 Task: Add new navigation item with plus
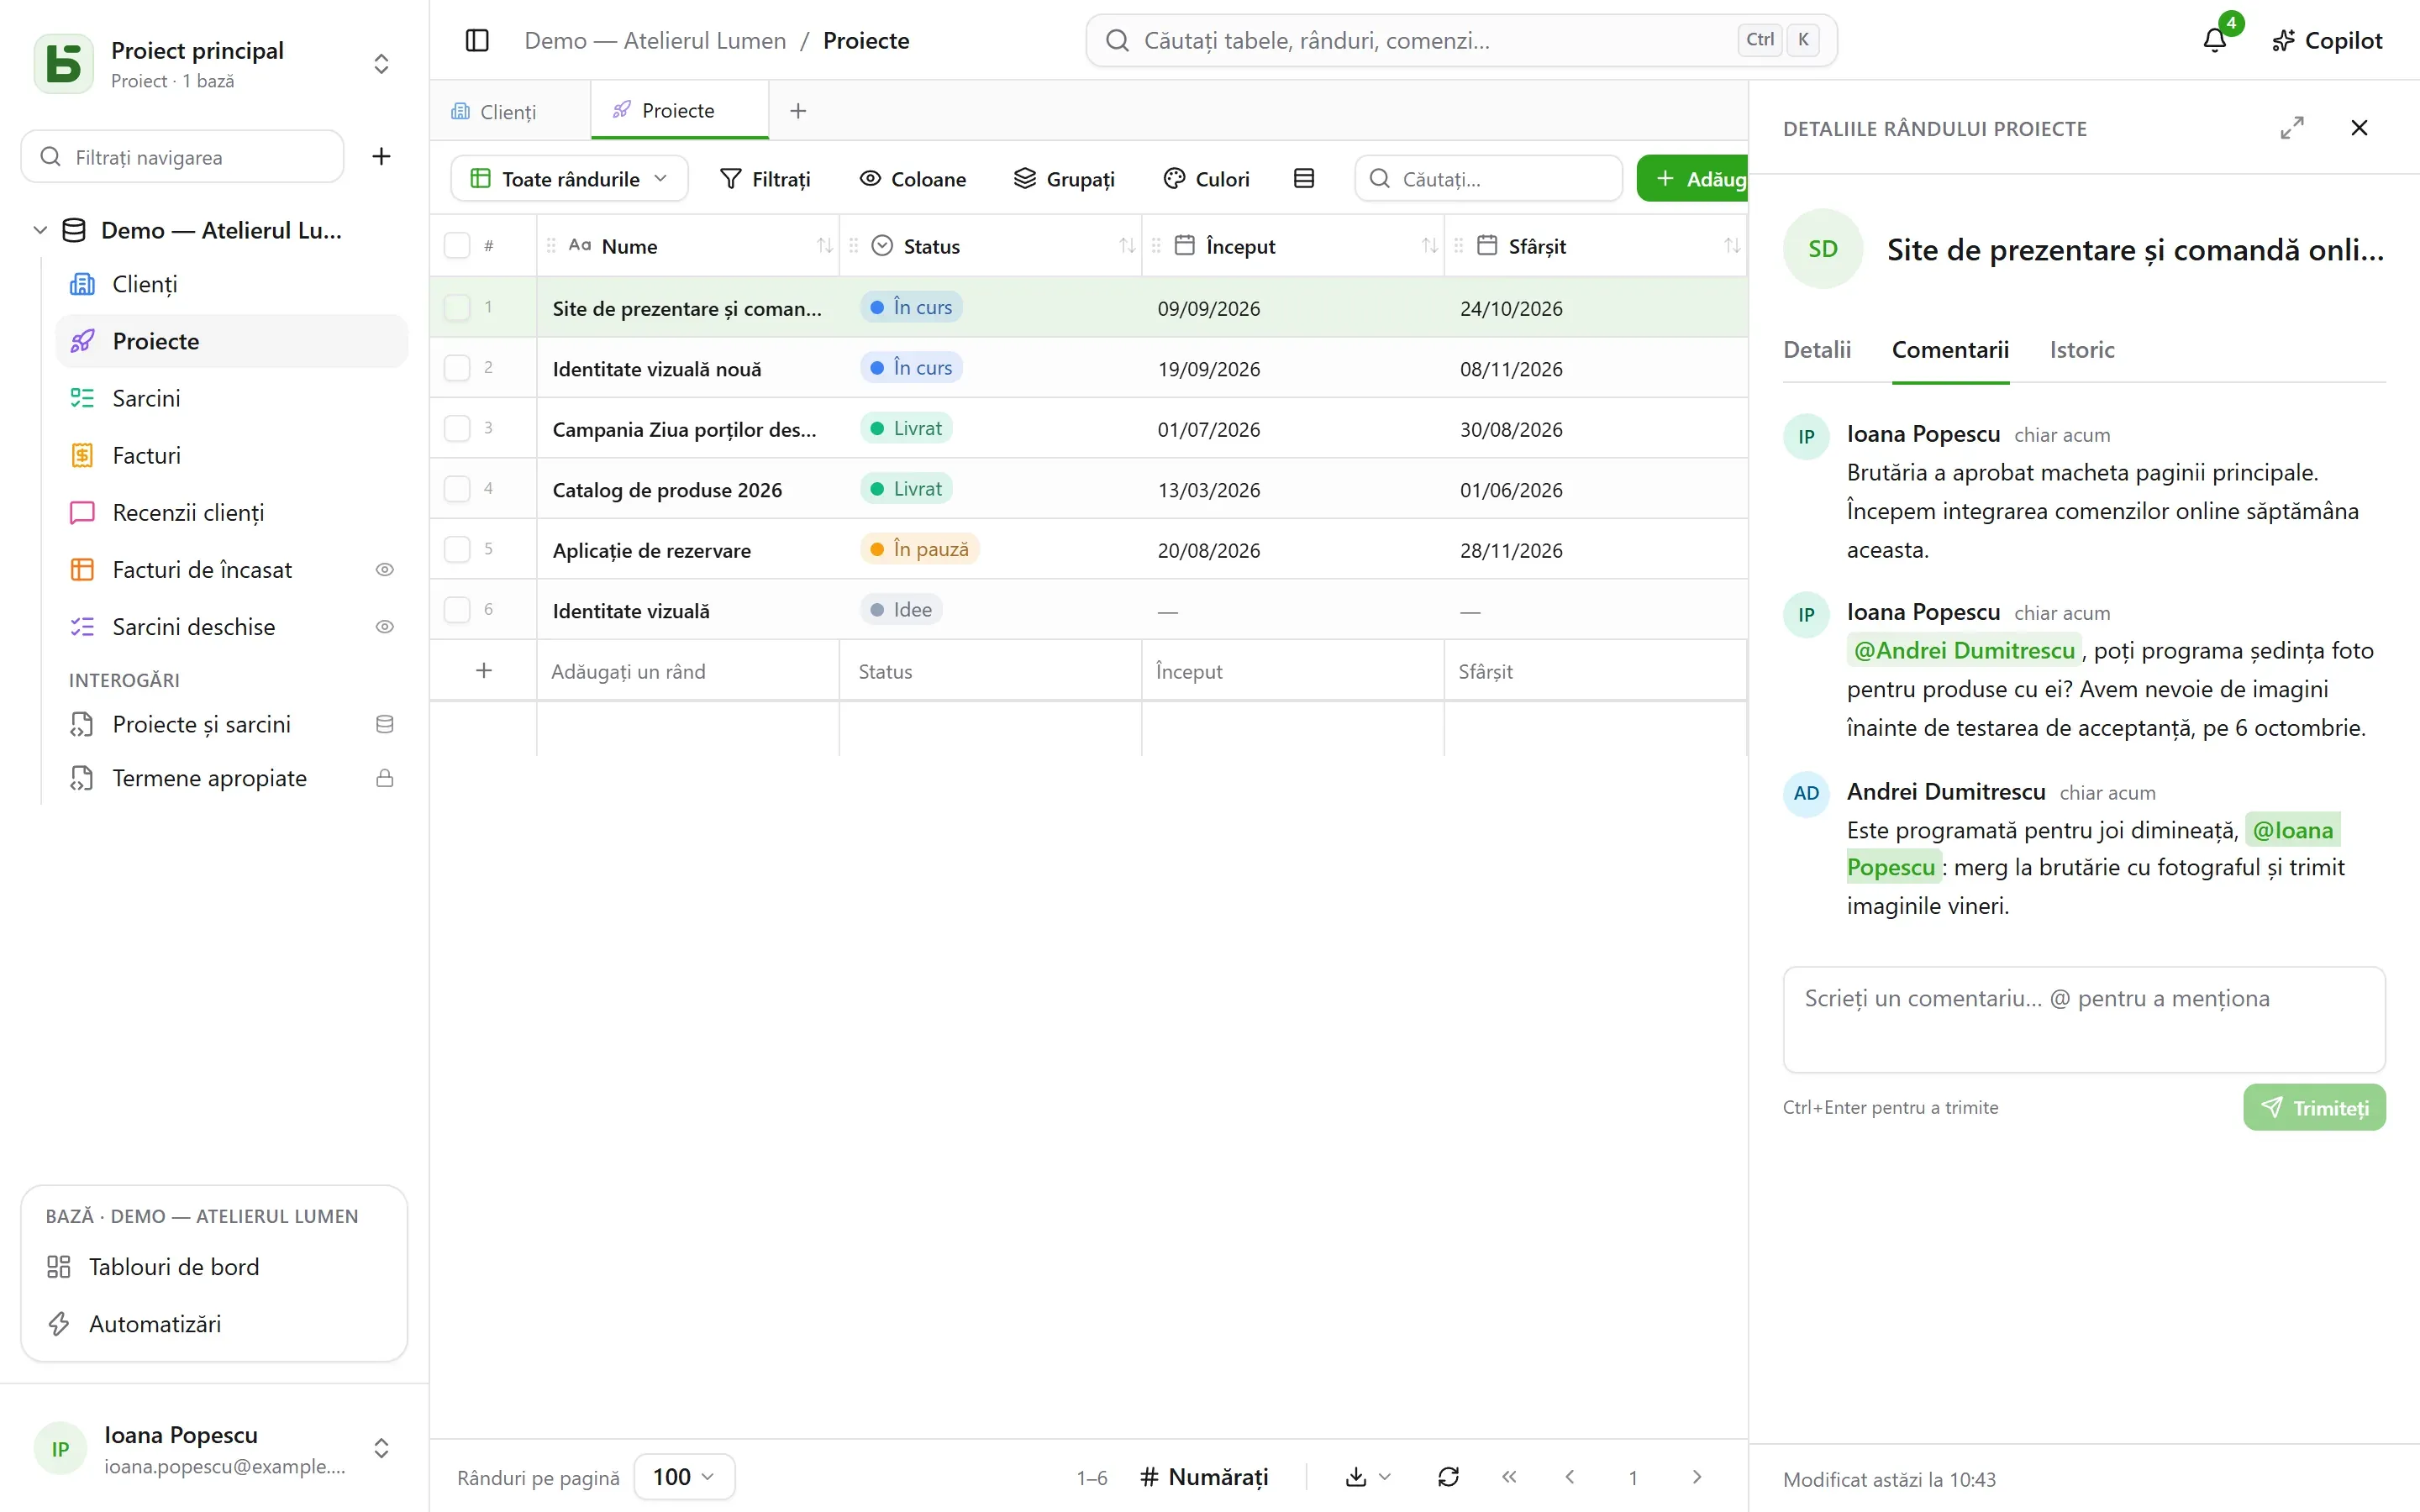click(381, 157)
